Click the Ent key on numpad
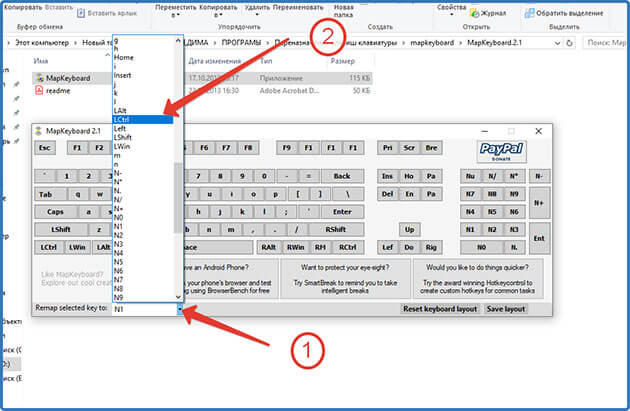The width and height of the screenshot is (630, 411). pos(539,238)
